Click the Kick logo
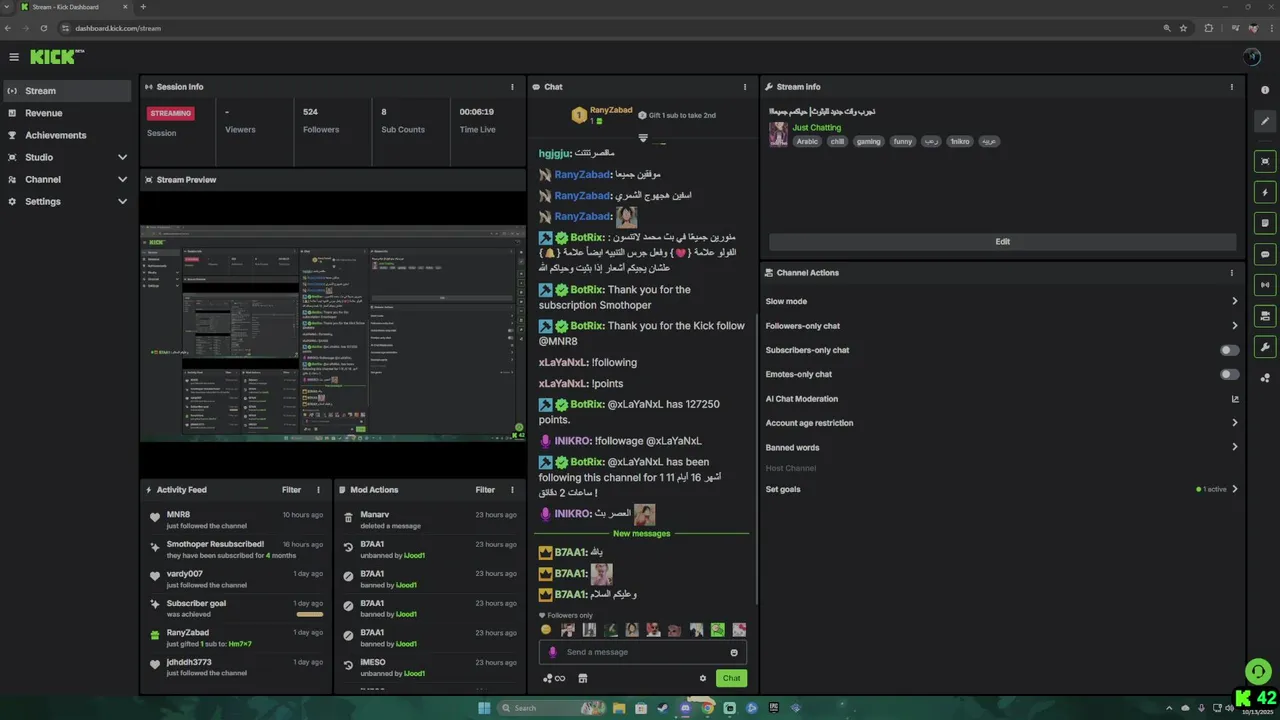Image resolution: width=1280 pixels, height=720 pixels. click(55, 57)
